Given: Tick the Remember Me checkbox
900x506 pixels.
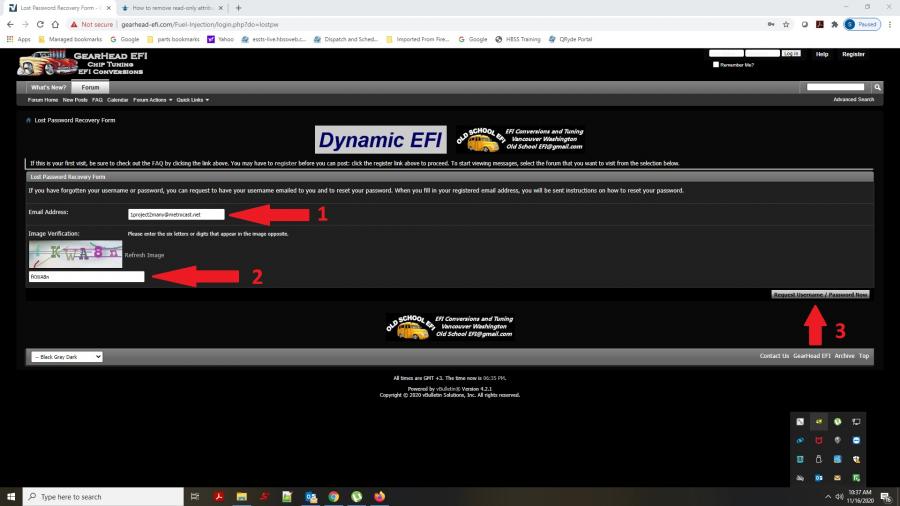Looking at the screenshot, I should 716,65.
